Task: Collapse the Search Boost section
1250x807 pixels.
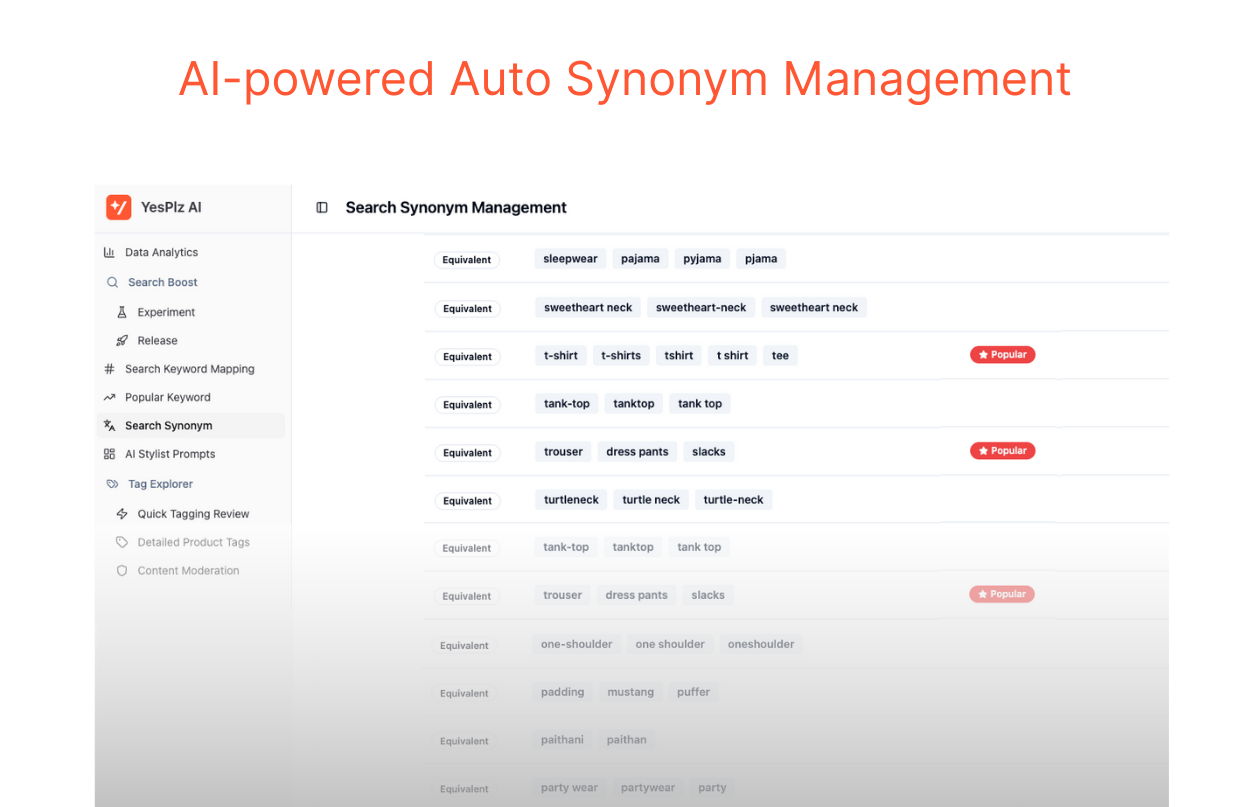Action: [162, 283]
